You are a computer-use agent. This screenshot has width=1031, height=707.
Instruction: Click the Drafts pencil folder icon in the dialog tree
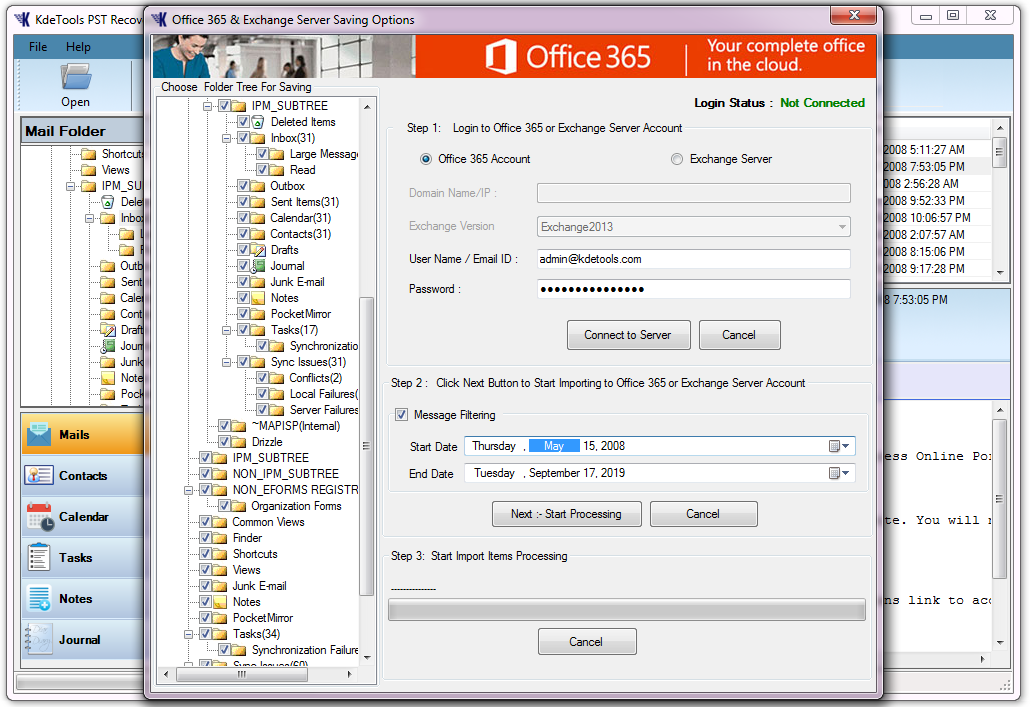[x=258, y=250]
